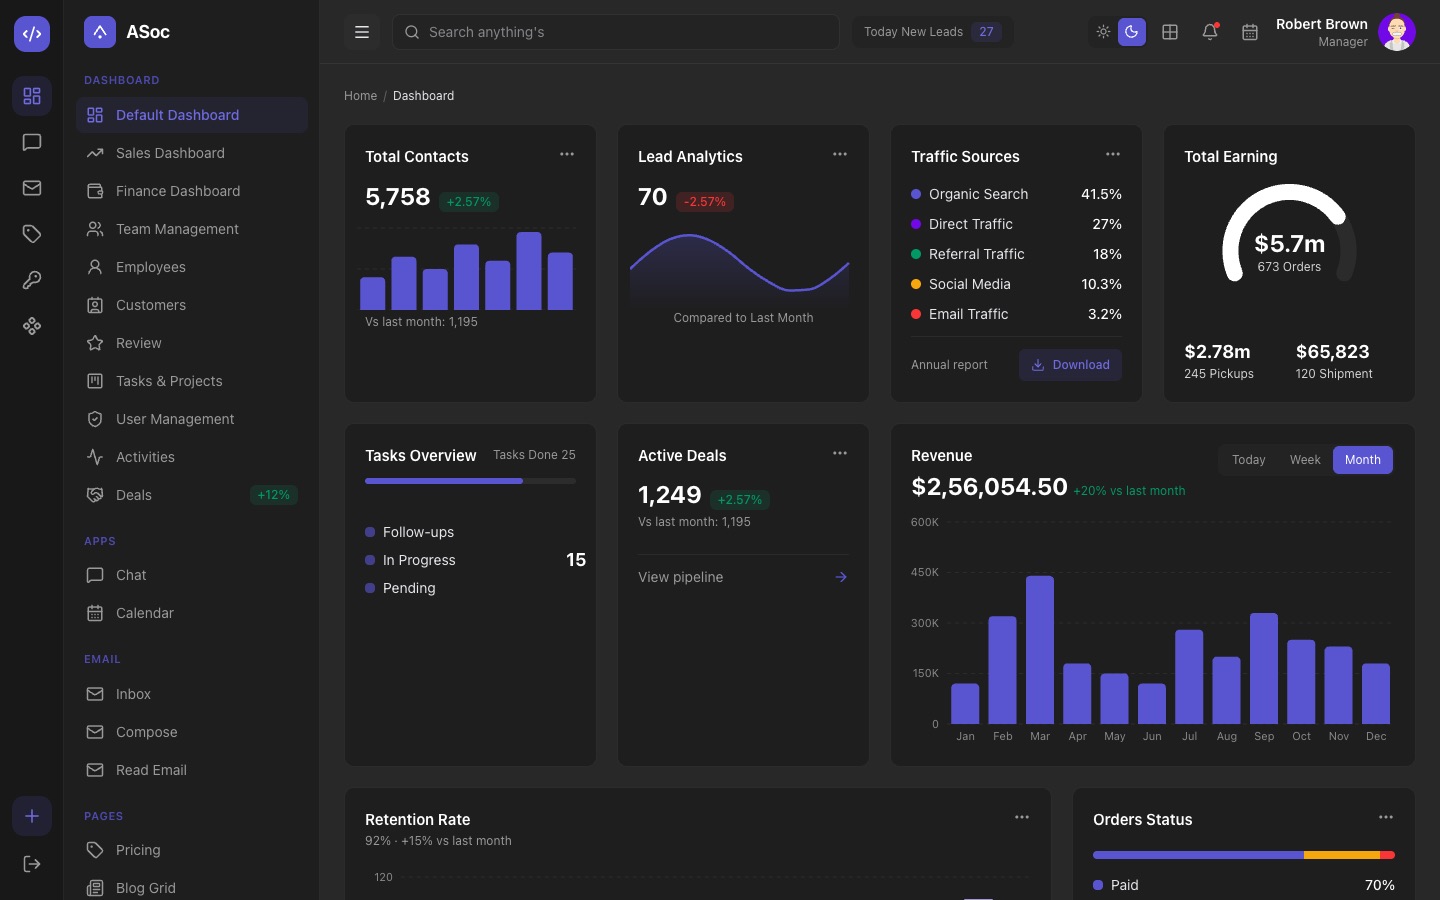Select dashboard grid icon in left rail
The image size is (1440, 900).
tap(32, 96)
